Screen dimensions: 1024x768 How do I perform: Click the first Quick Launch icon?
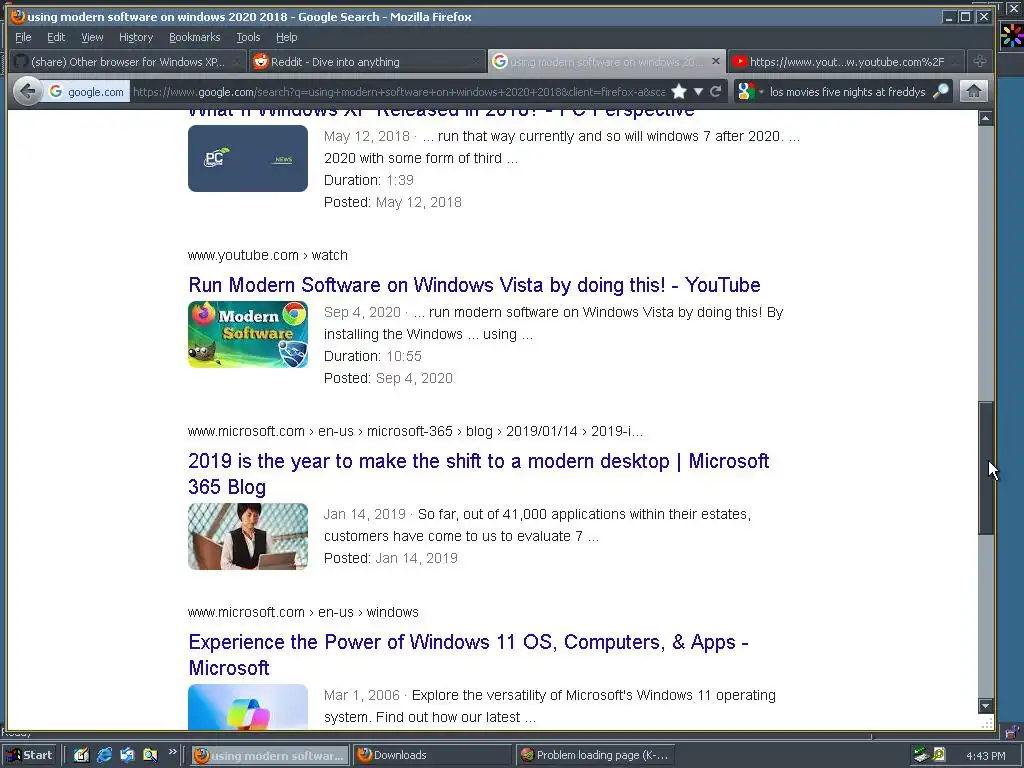click(x=81, y=755)
